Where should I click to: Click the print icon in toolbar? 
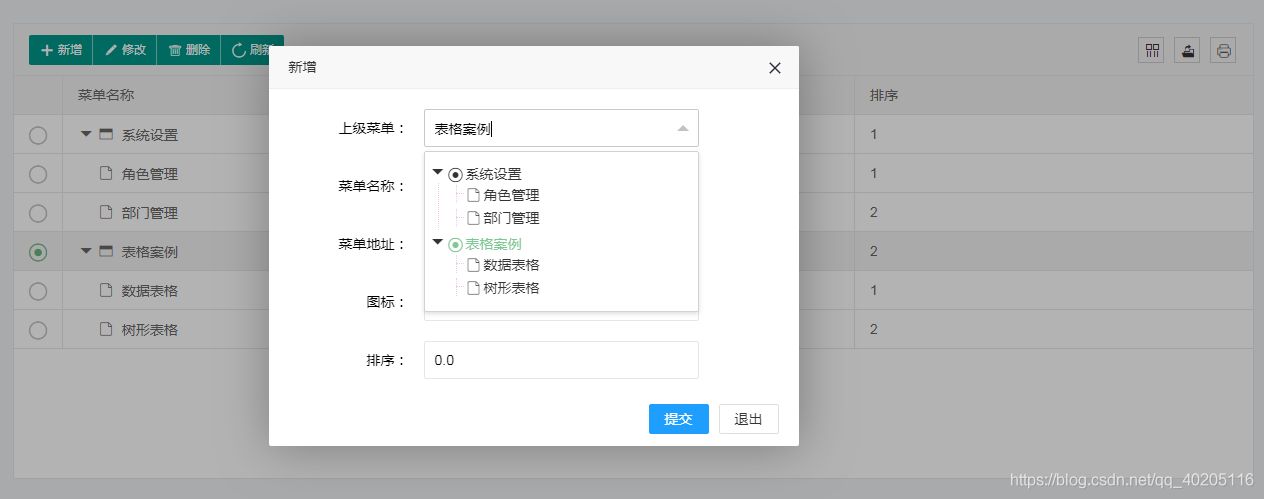(x=1223, y=50)
